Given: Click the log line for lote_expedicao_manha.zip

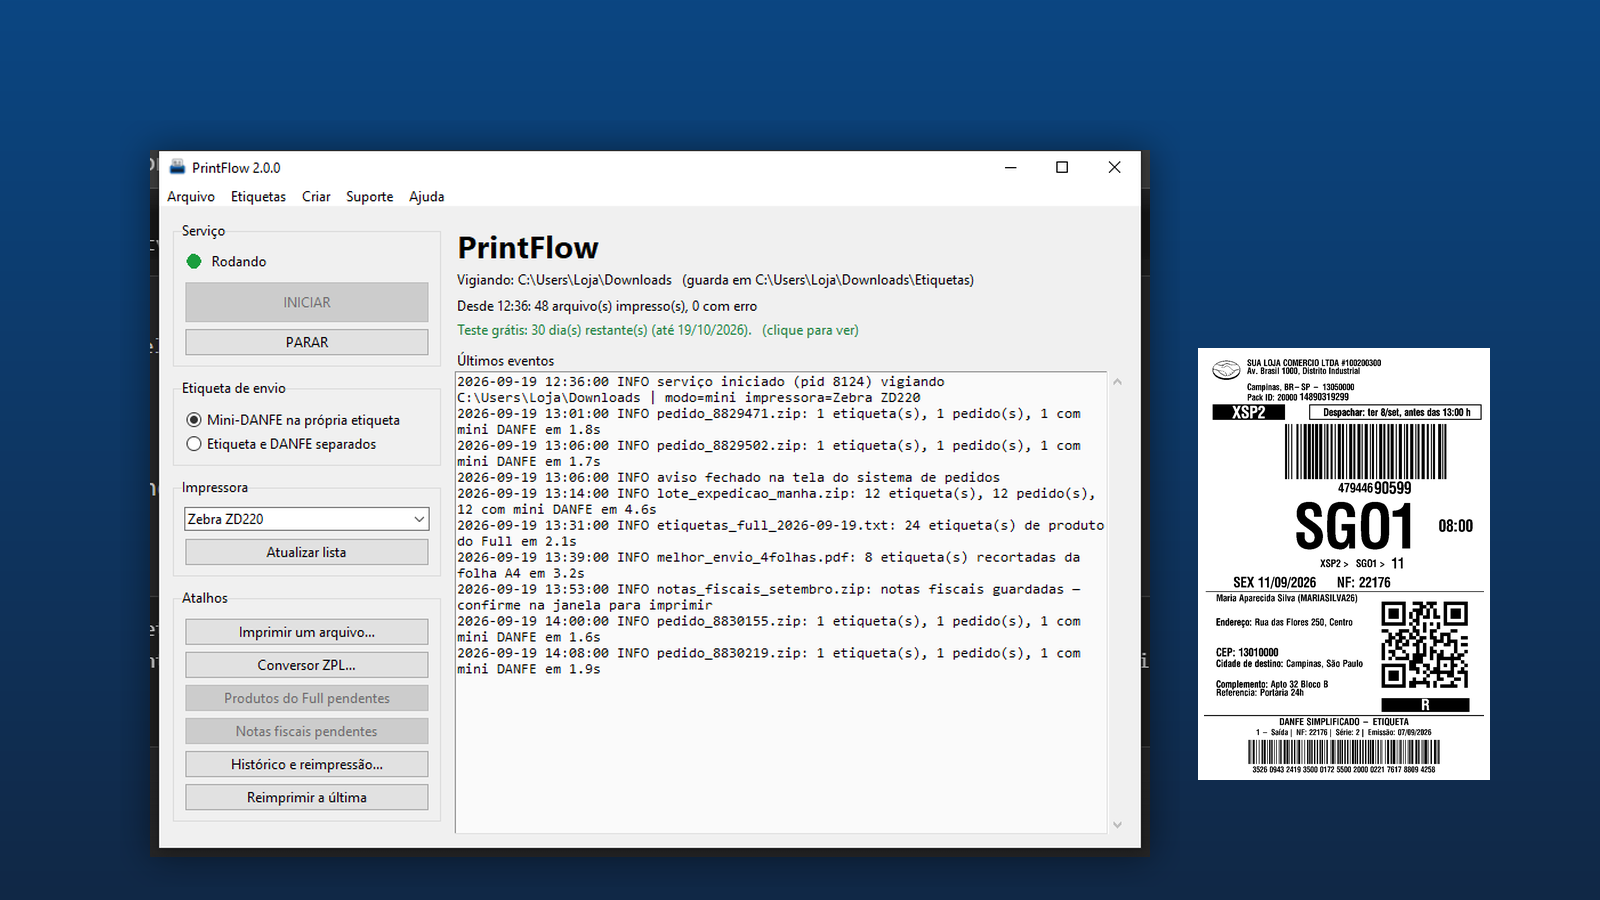Looking at the screenshot, I should [x=776, y=502].
